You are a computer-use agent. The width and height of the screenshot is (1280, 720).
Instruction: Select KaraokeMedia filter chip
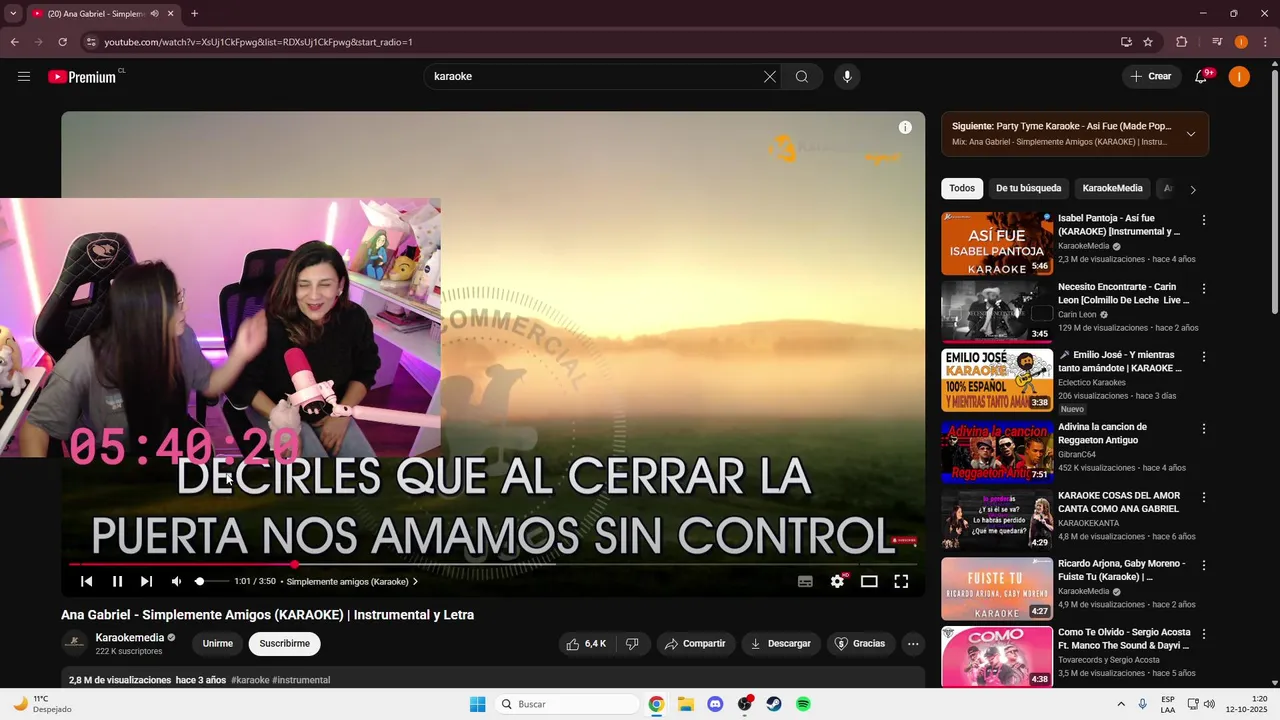pyautogui.click(x=1112, y=188)
